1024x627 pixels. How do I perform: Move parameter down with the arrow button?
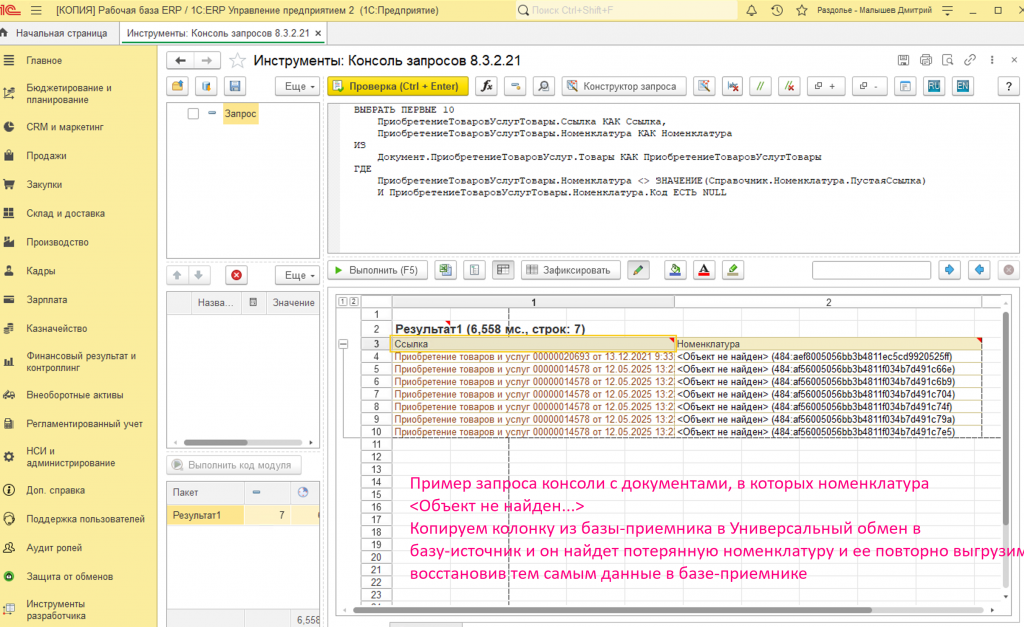pos(199,276)
